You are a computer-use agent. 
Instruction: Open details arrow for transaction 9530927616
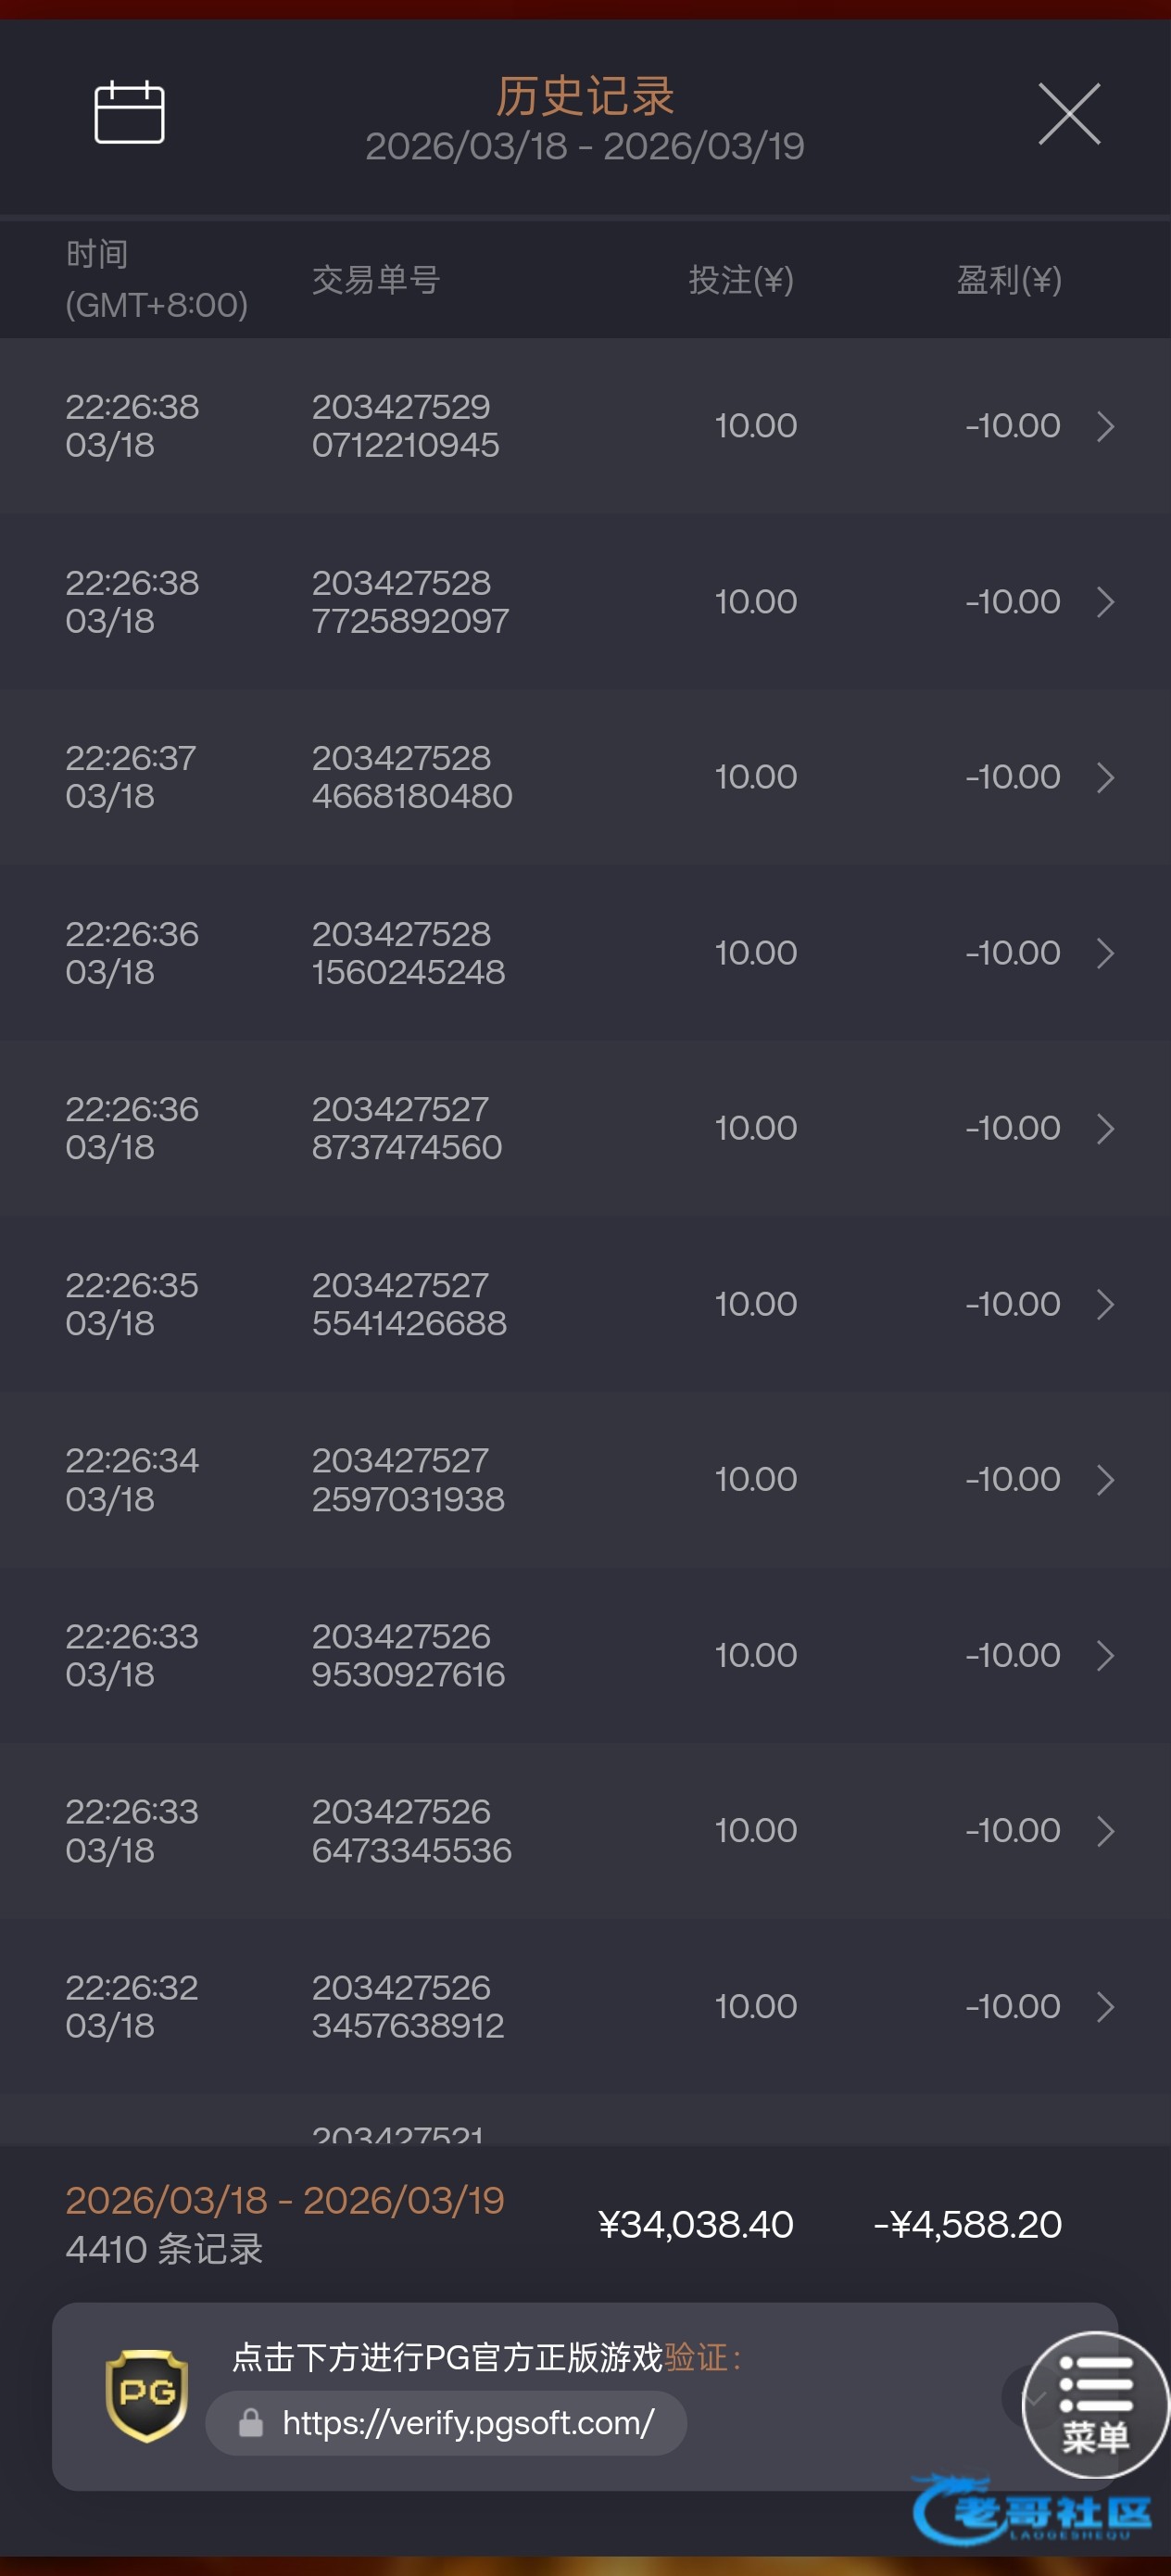(x=1104, y=1655)
